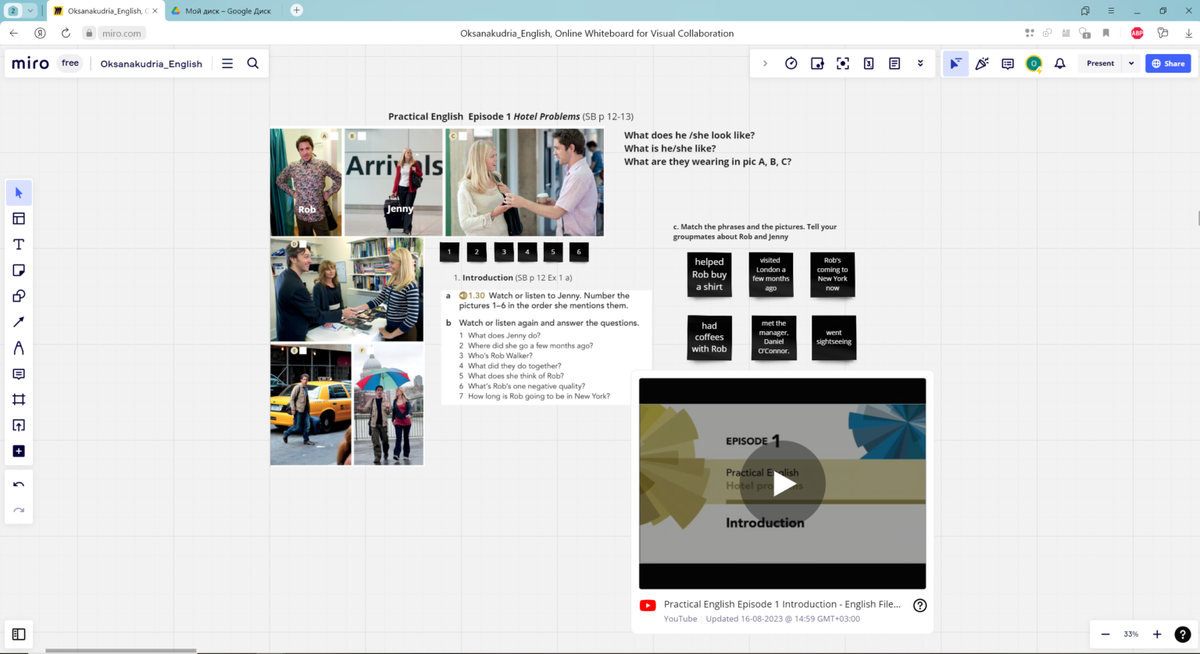The height and width of the screenshot is (654, 1200).
Task: Open the comments panel in top bar
Action: click(x=1008, y=63)
